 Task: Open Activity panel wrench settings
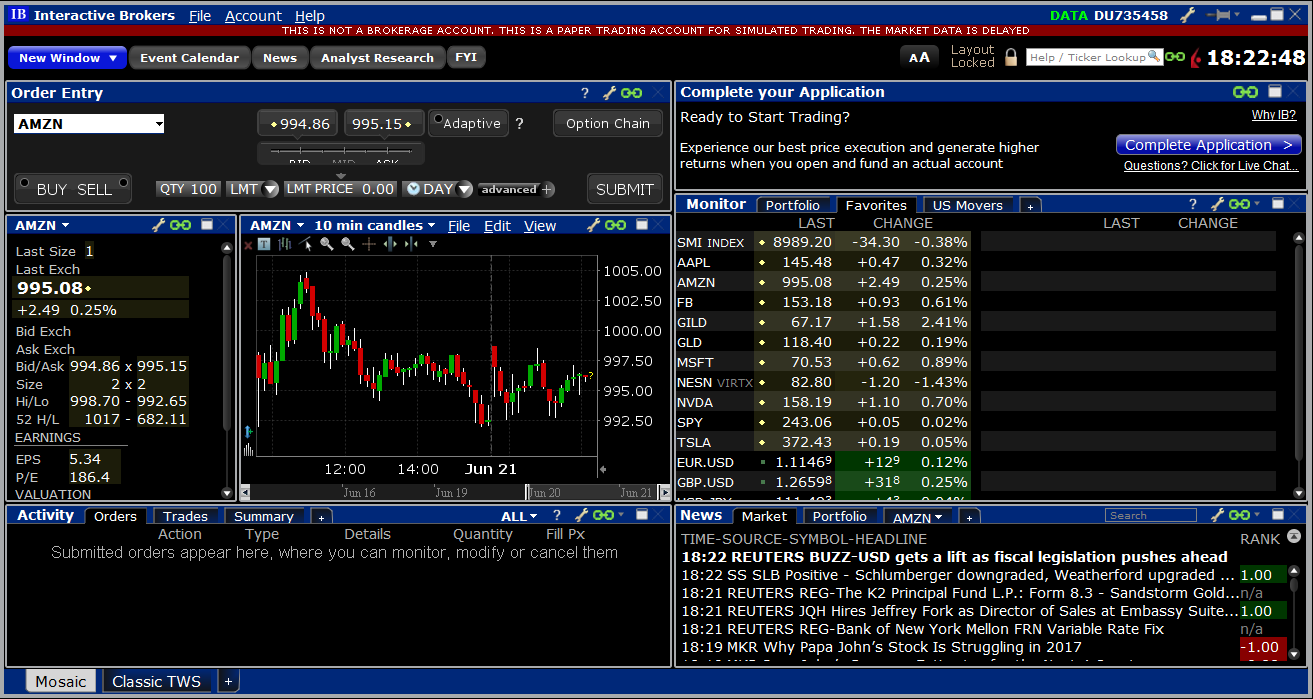pos(582,515)
